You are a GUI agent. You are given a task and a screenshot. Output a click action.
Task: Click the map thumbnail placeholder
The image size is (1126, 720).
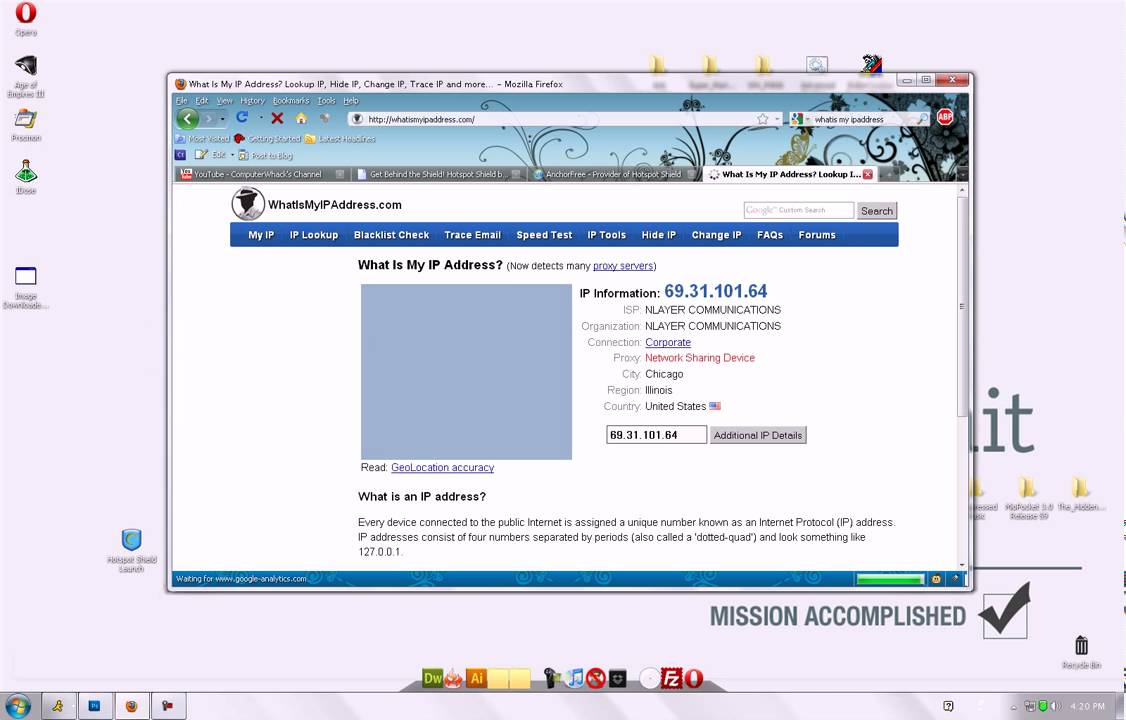(x=466, y=371)
